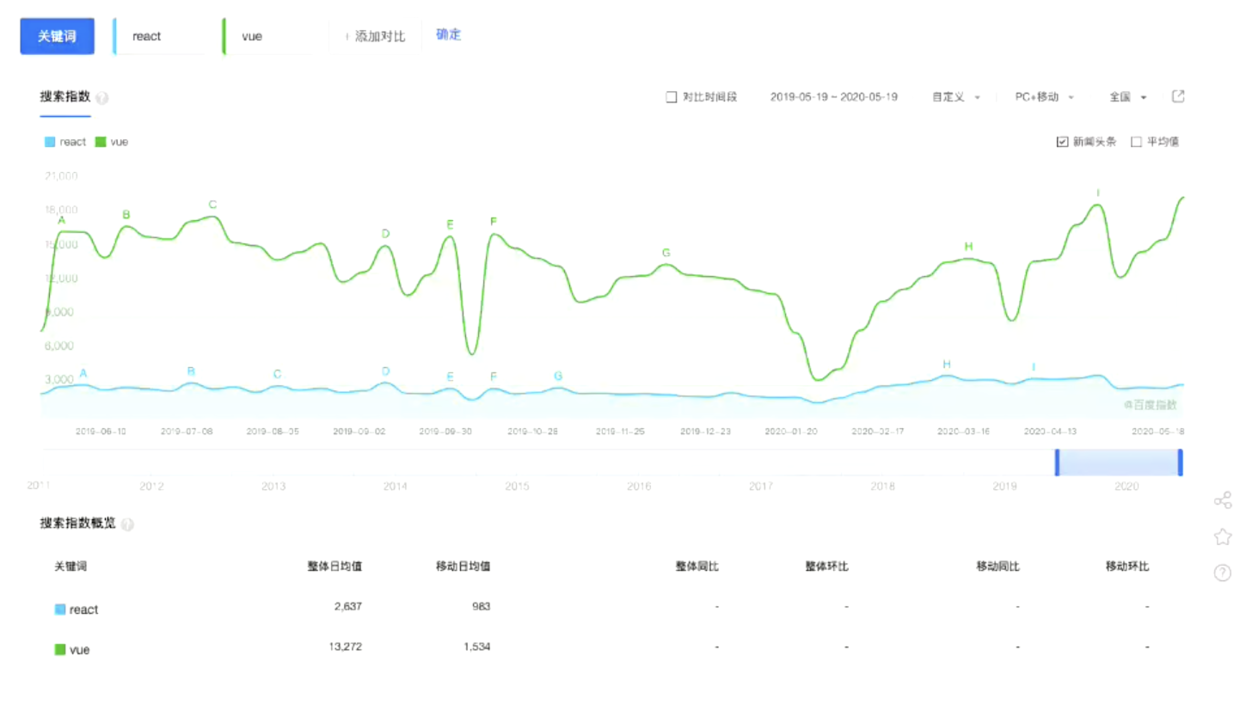Confirm with the 确定 link

pos(449,34)
